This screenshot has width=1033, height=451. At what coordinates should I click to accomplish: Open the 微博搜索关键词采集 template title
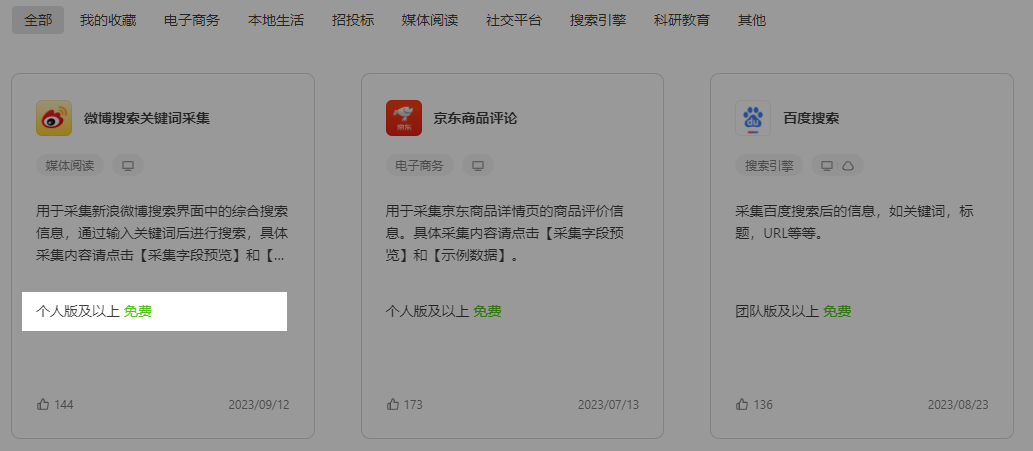coord(147,119)
